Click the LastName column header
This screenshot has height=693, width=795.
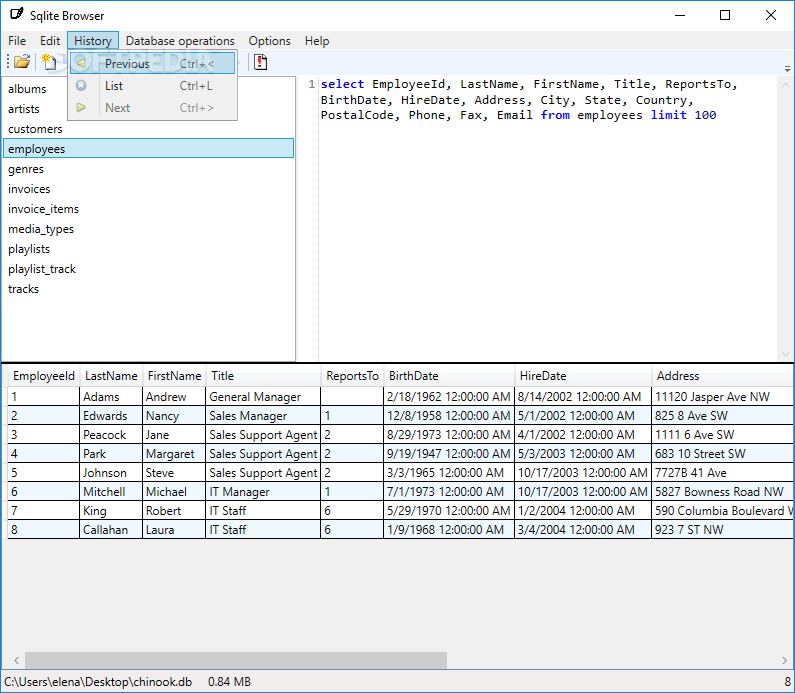111,376
